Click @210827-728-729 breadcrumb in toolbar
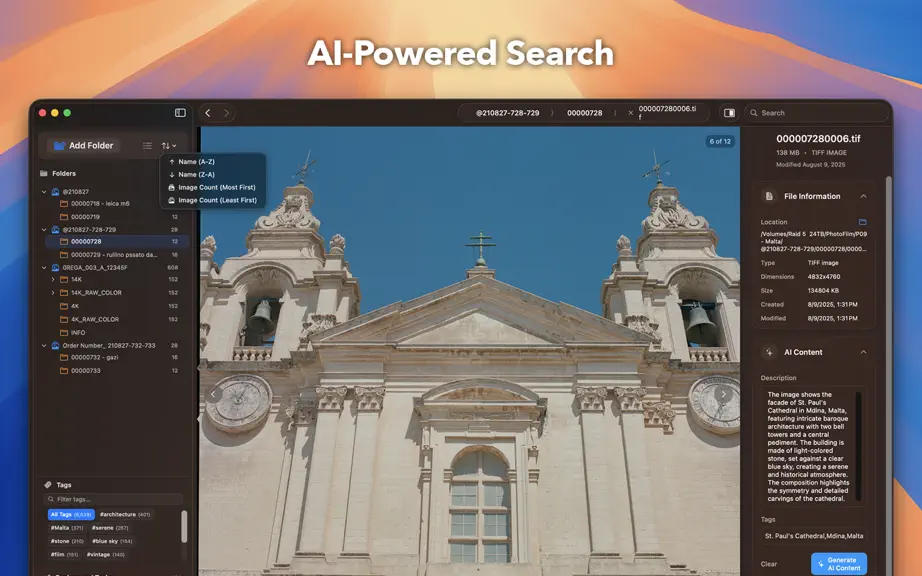Viewport: 922px width, 576px height. point(507,113)
